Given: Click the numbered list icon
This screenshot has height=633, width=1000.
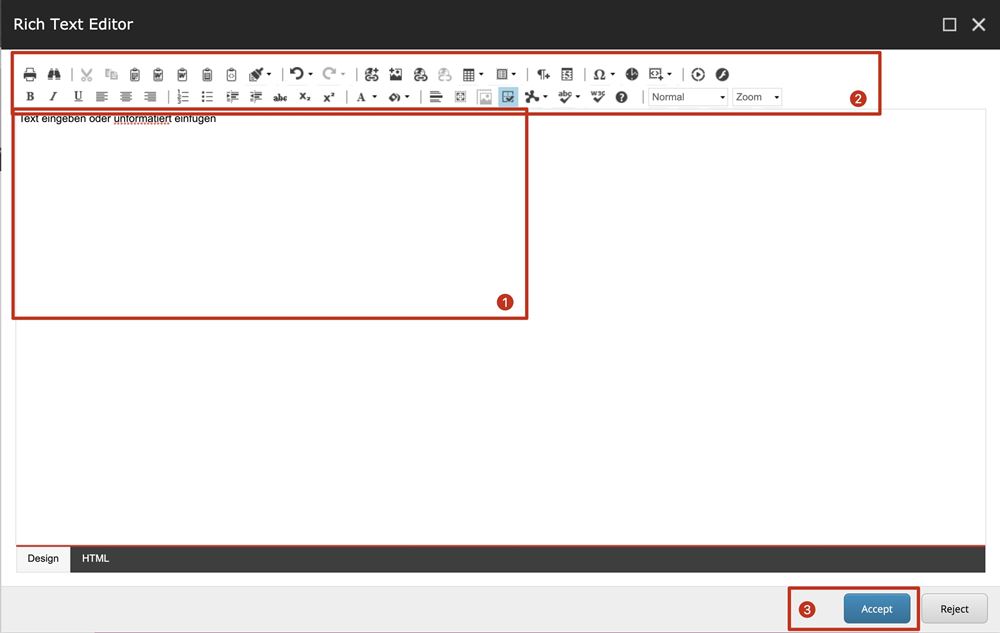Looking at the screenshot, I should click(x=183, y=97).
